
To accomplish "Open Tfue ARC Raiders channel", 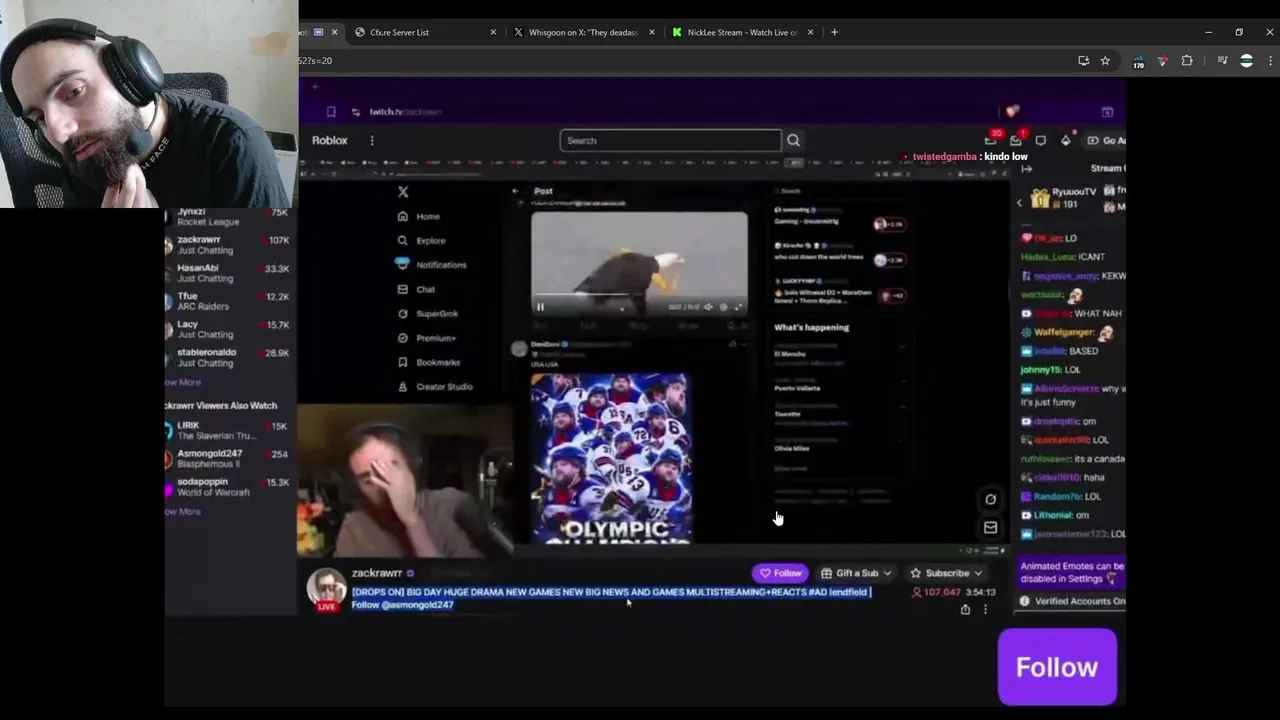I will tap(228, 301).
